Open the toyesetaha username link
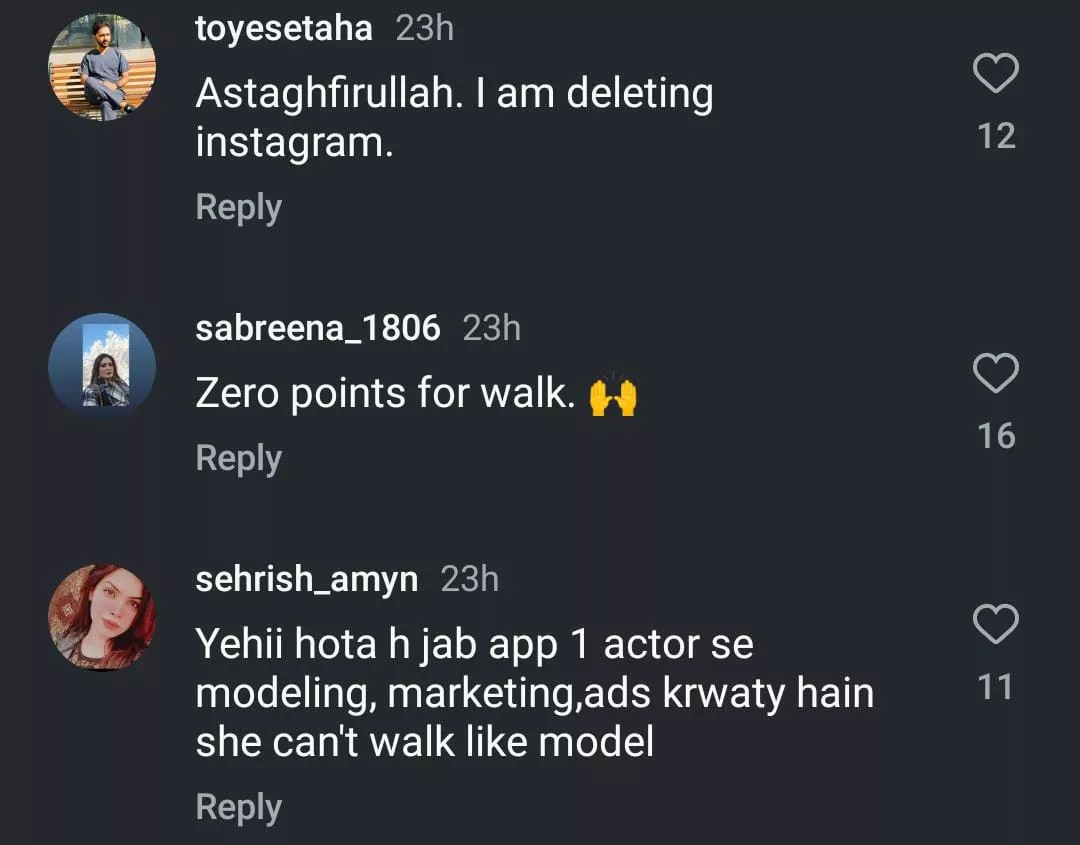The height and width of the screenshot is (845, 1080). (284, 29)
